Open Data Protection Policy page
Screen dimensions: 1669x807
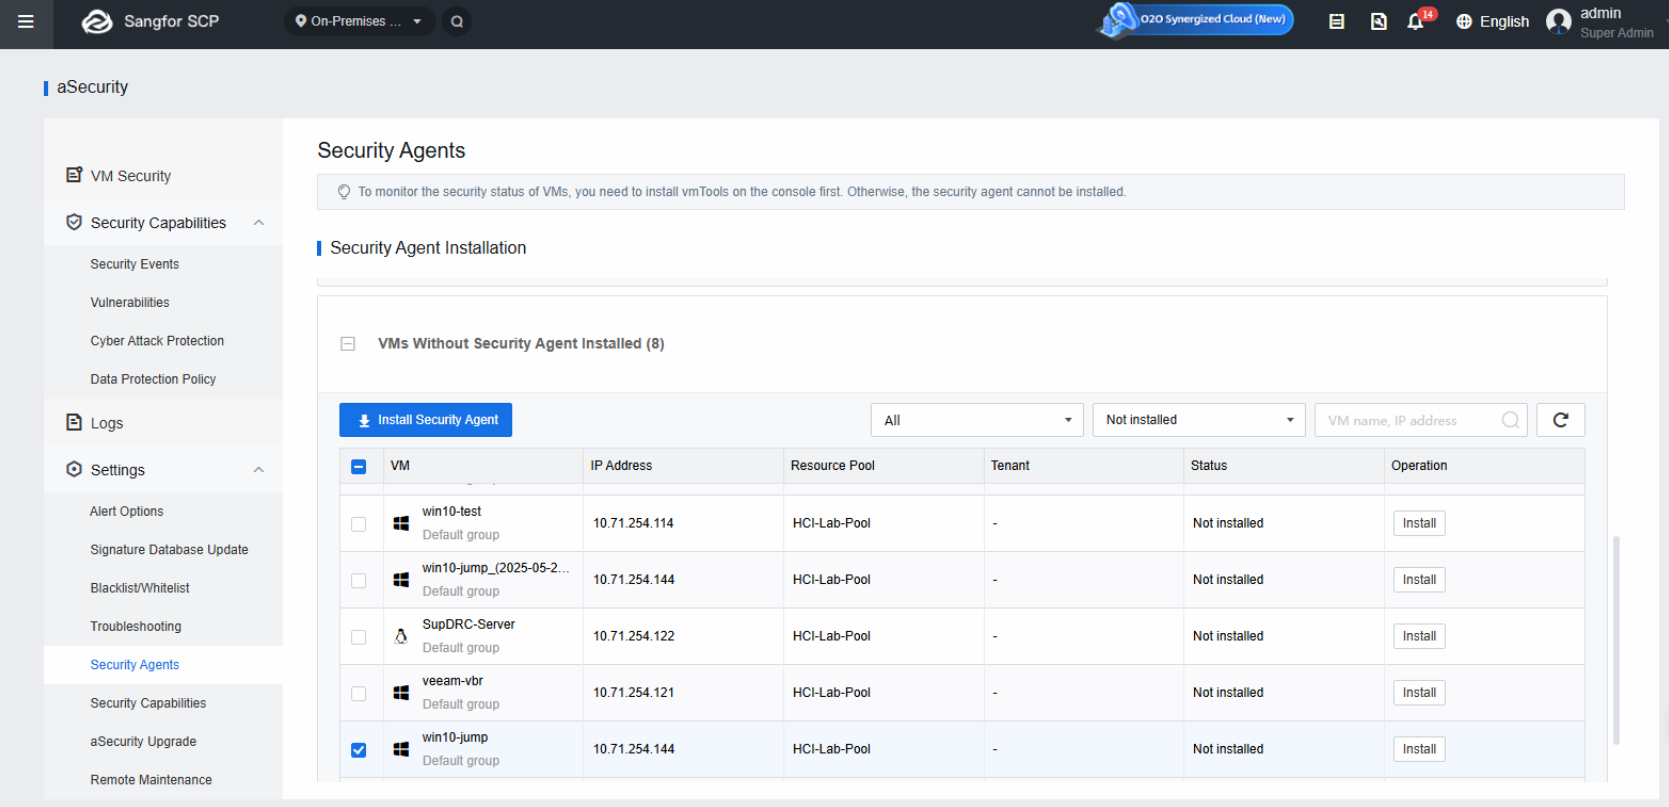153,379
